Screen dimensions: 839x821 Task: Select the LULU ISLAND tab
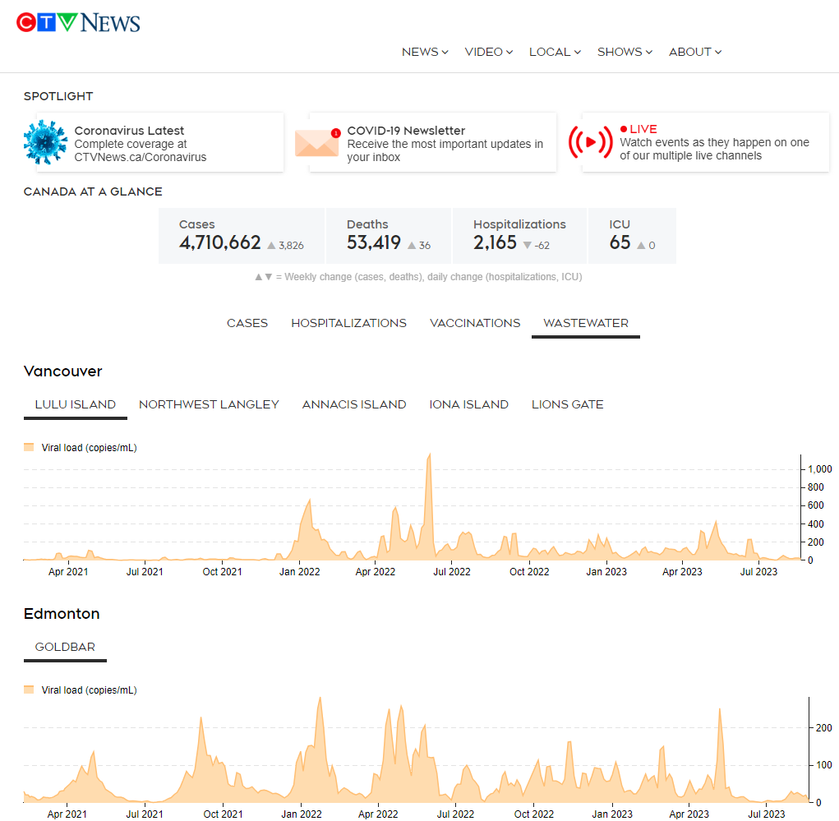point(75,405)
